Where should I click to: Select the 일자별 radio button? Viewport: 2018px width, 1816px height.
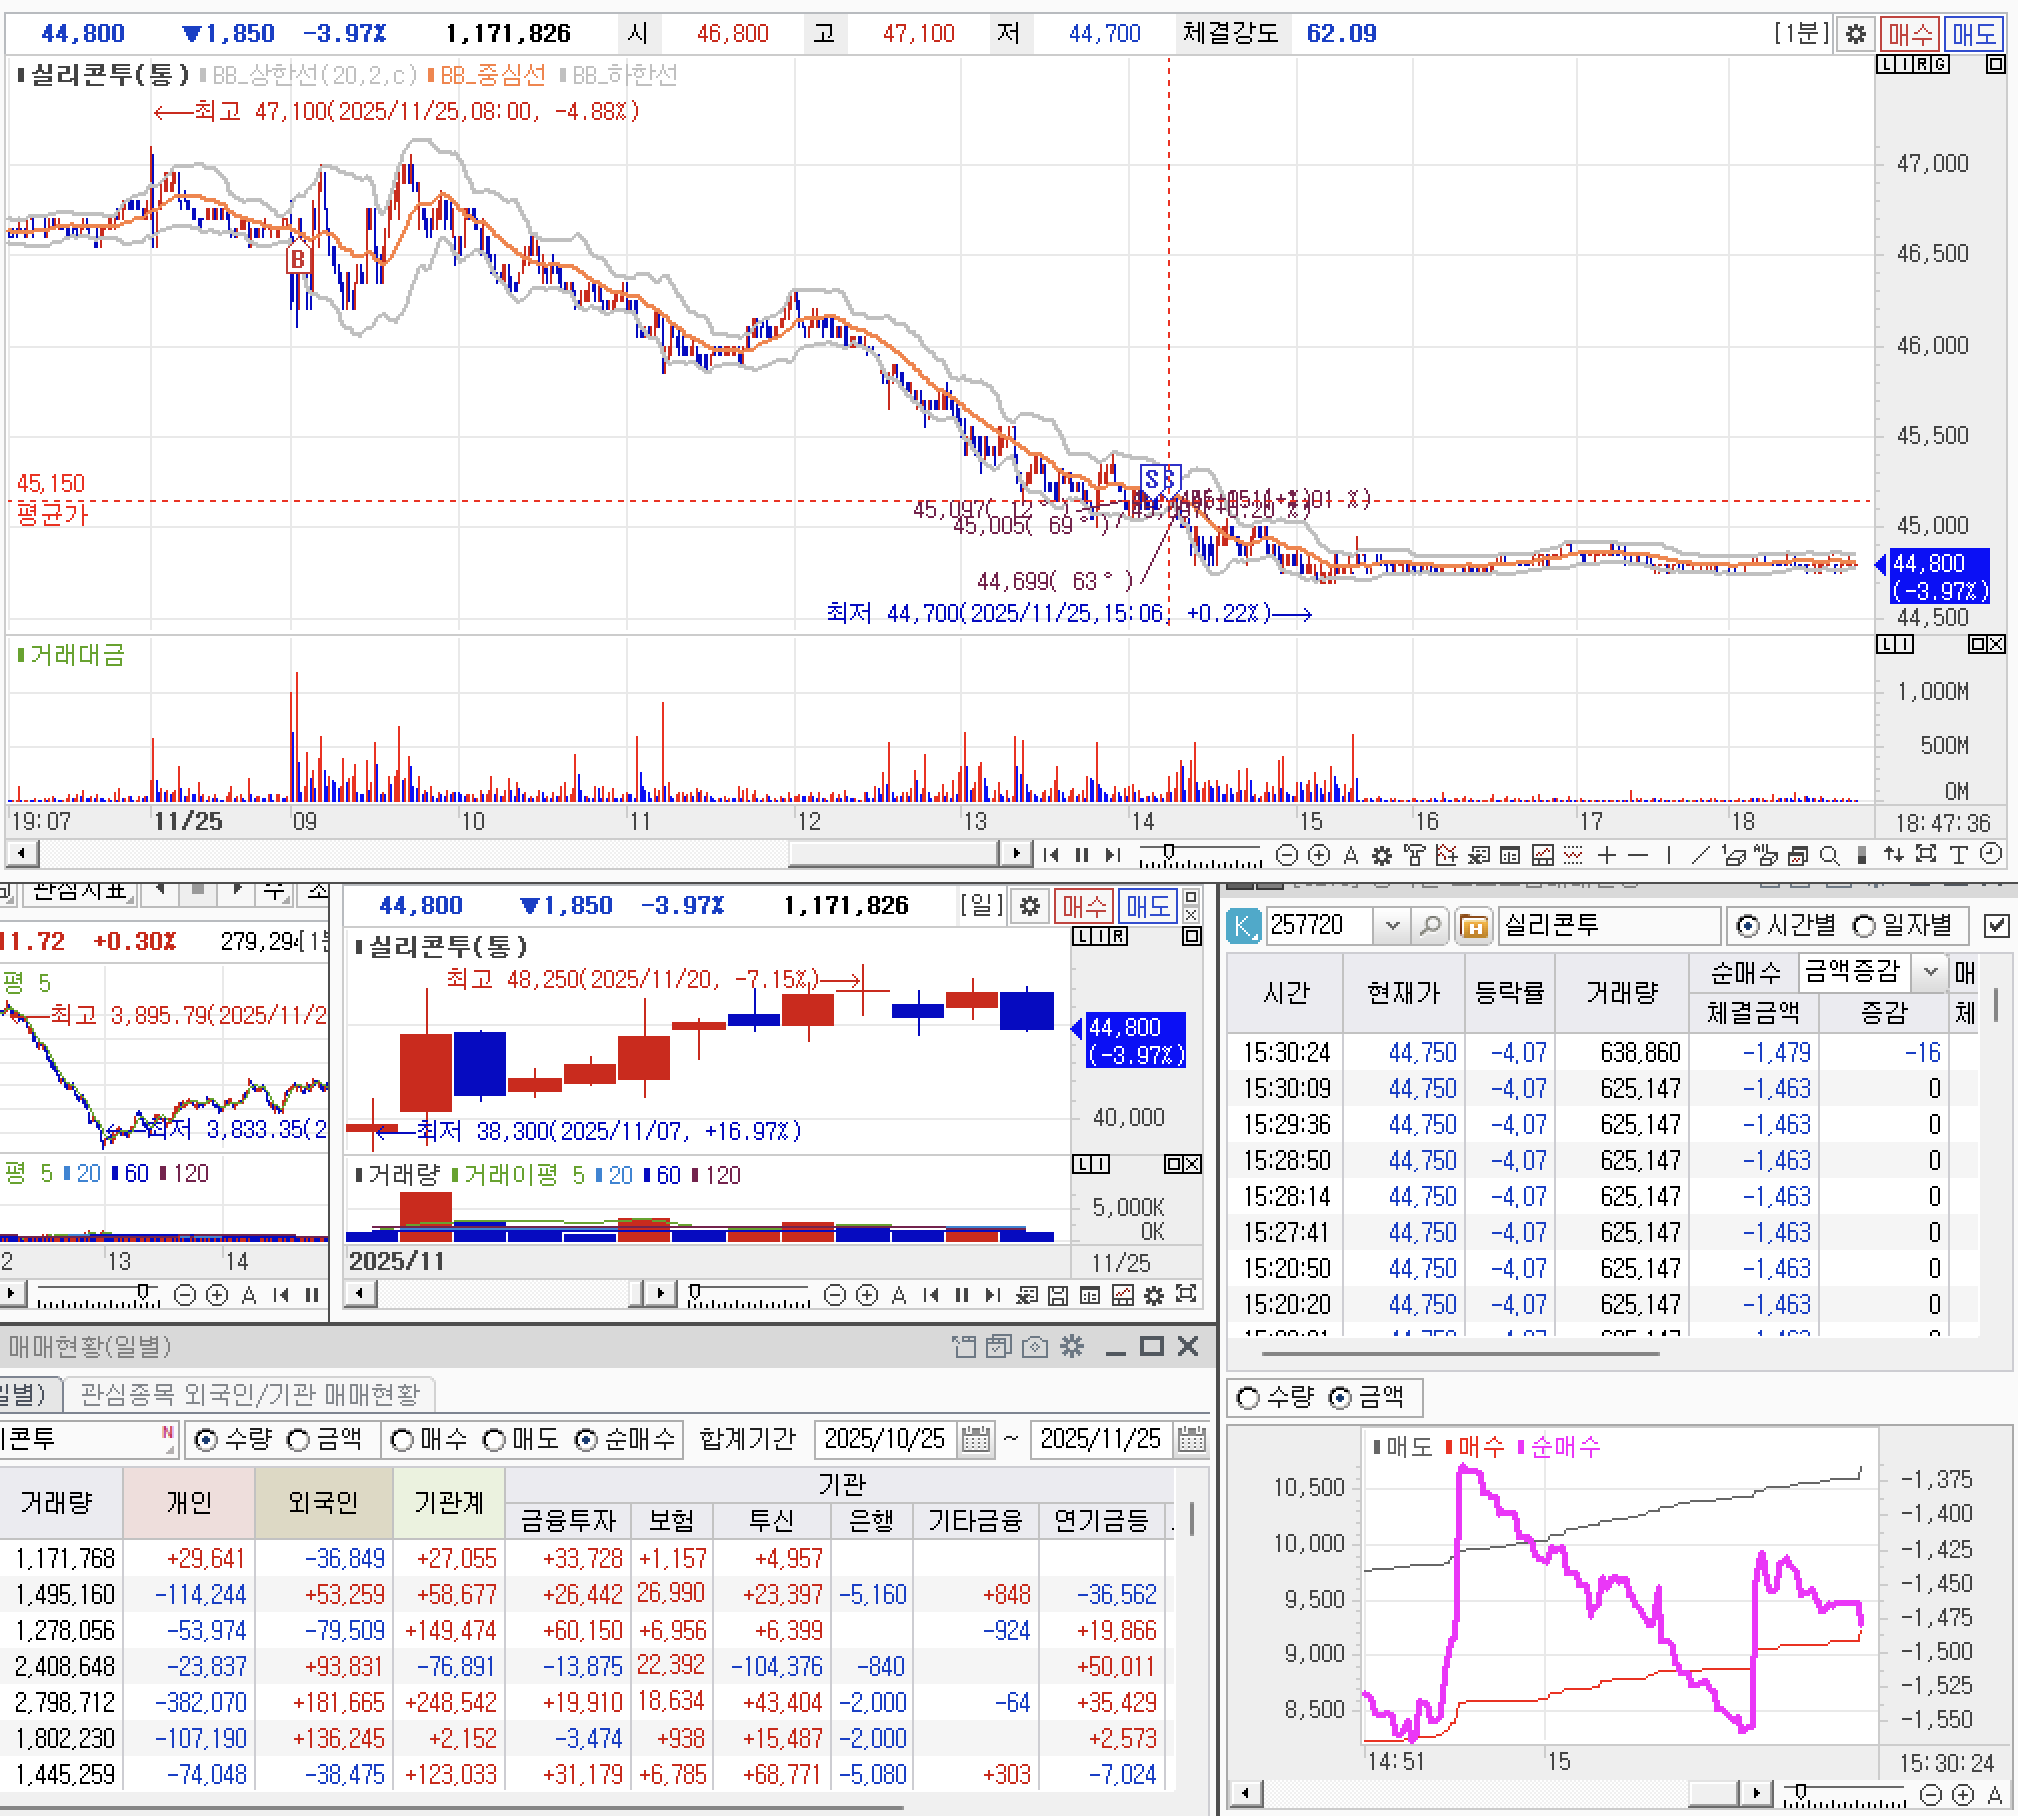tap(1864, 927)
